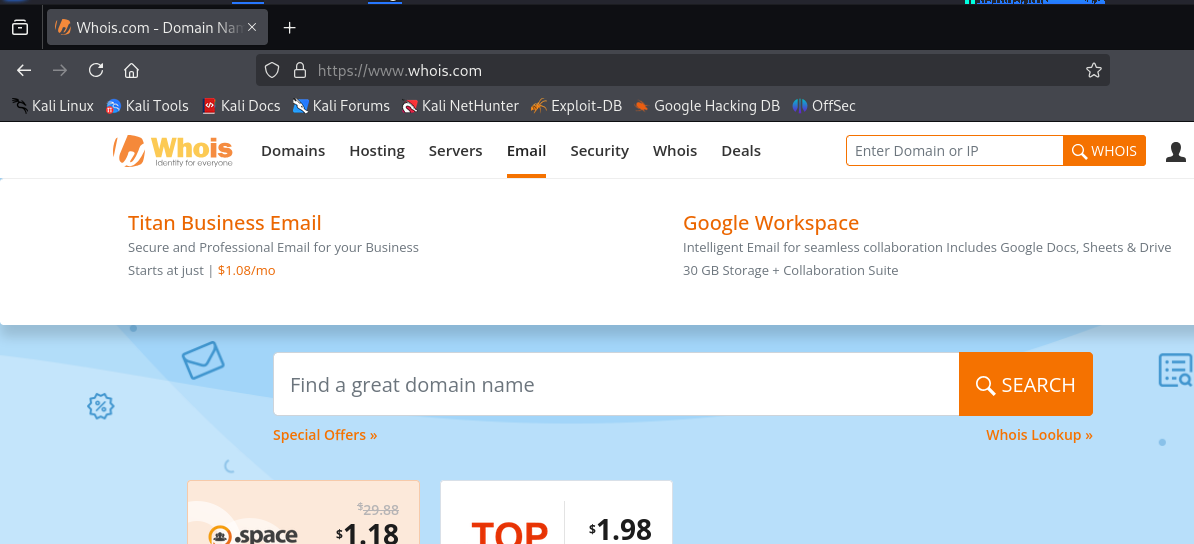Click the orange WHOIS lookup button
Viewport: 1194px width, 544px height.
click(1104, 151)
